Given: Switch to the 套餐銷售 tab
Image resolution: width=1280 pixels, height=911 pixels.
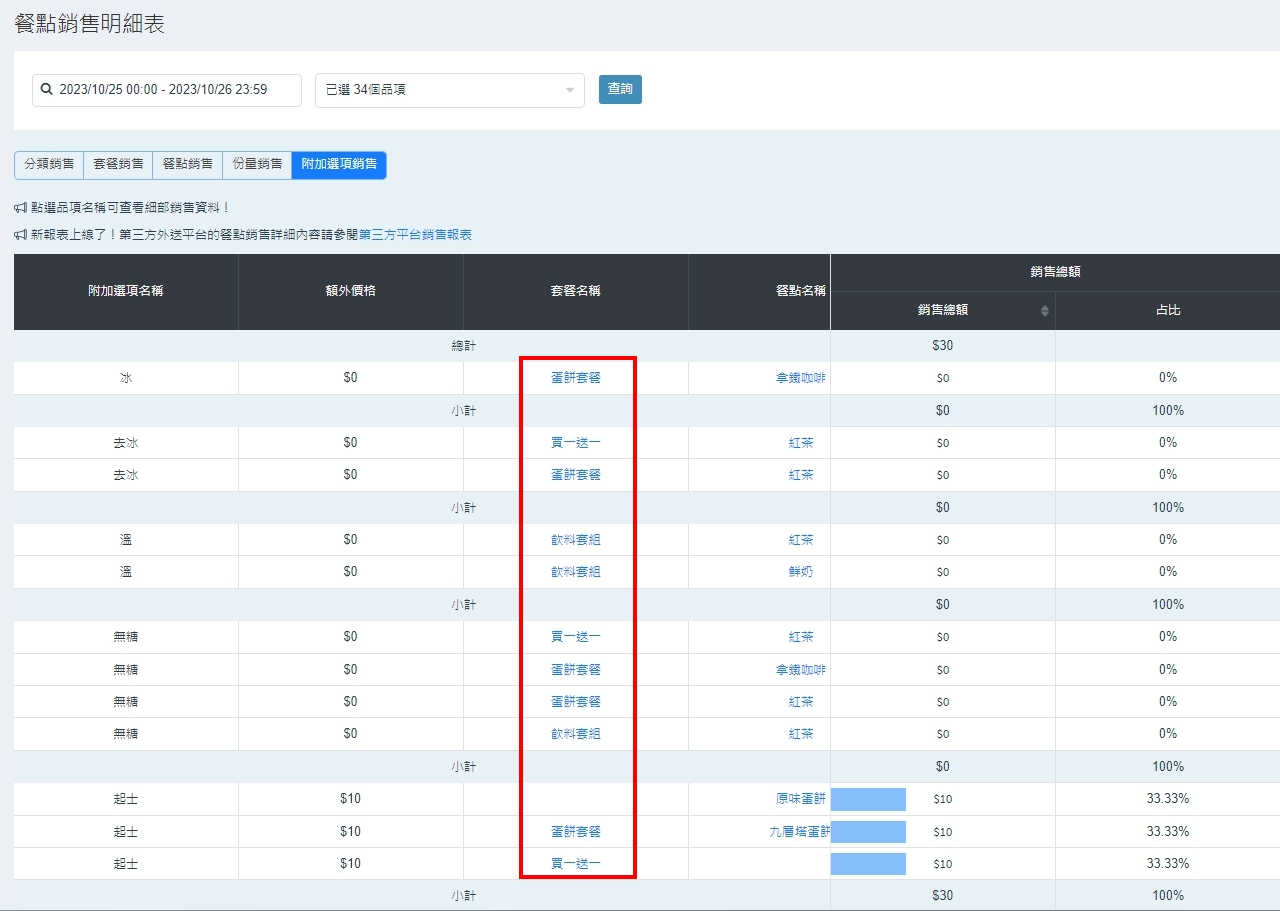Looking at the screenshot, I should pyautogui.click(x=118, y=164).
